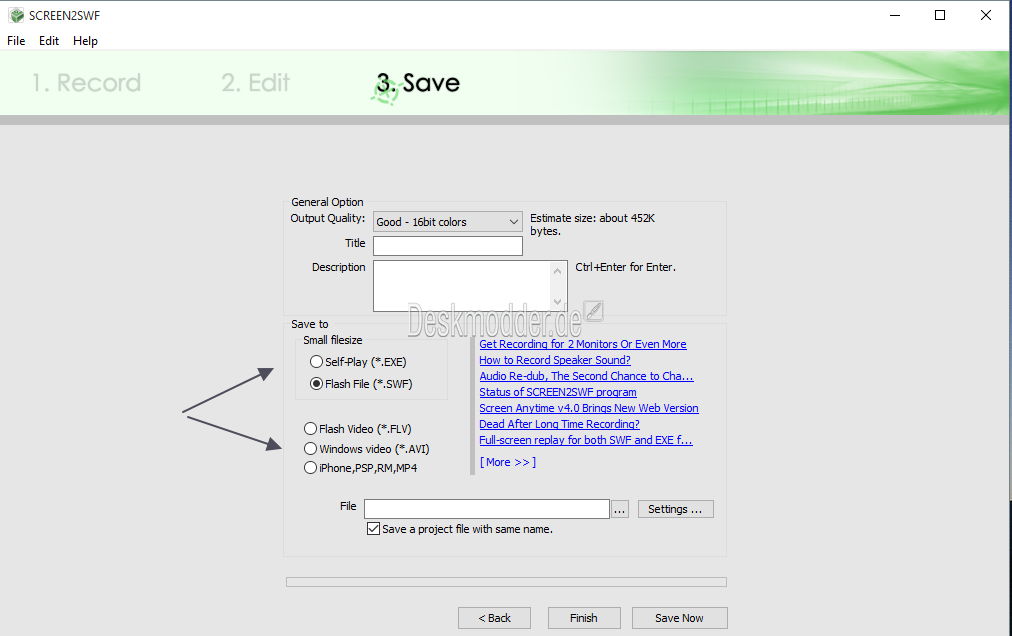Close the SCREEN2SWF window
1012x636 pixels.
pyautogui.click(x=986, y=15)
